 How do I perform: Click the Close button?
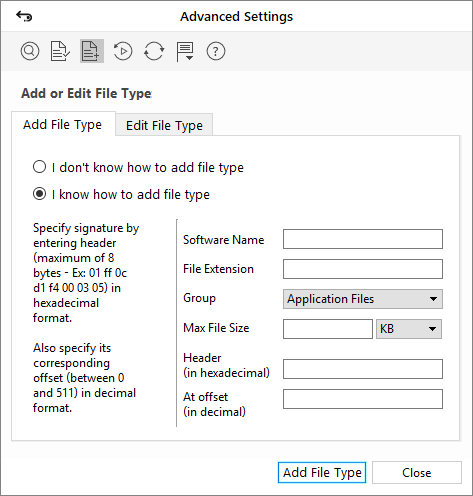(x=417, y=472)
